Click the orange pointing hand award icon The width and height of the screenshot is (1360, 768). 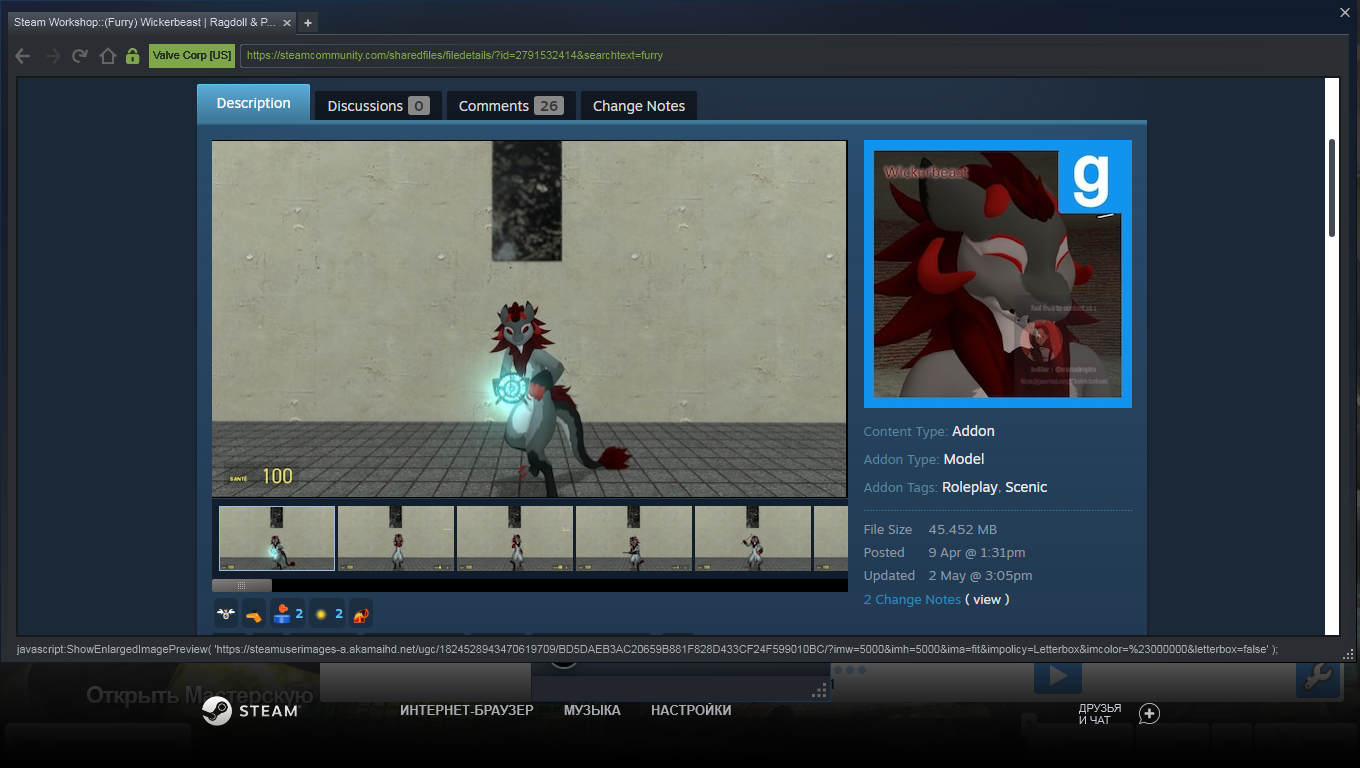254,614
